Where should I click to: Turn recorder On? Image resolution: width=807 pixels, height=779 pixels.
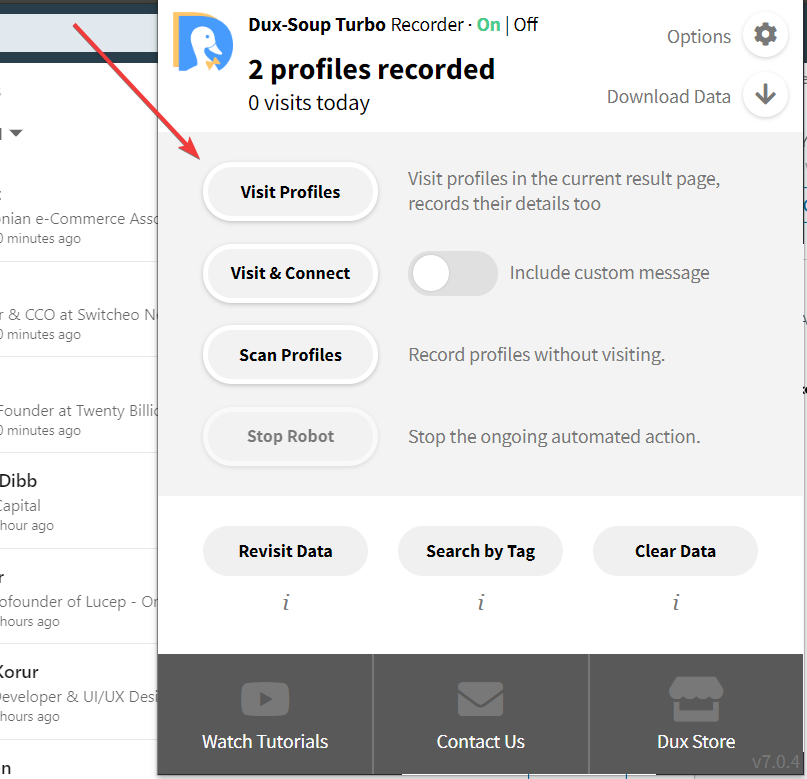point(488,25)
